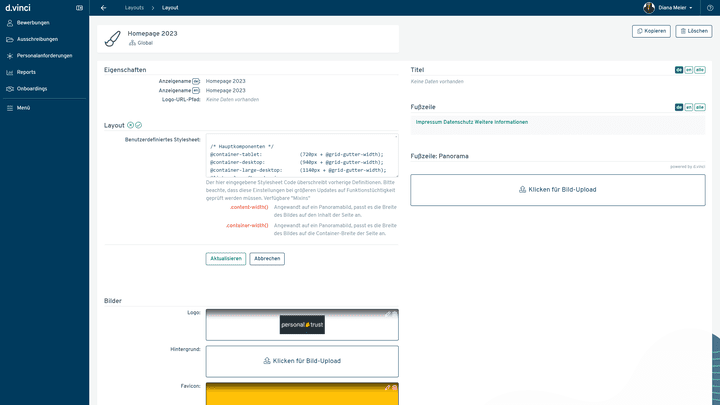Toggle 'alle' languages for Titel section
This screenshot has width=720, height=405.
pyautogui.click(x=699, y=70)
